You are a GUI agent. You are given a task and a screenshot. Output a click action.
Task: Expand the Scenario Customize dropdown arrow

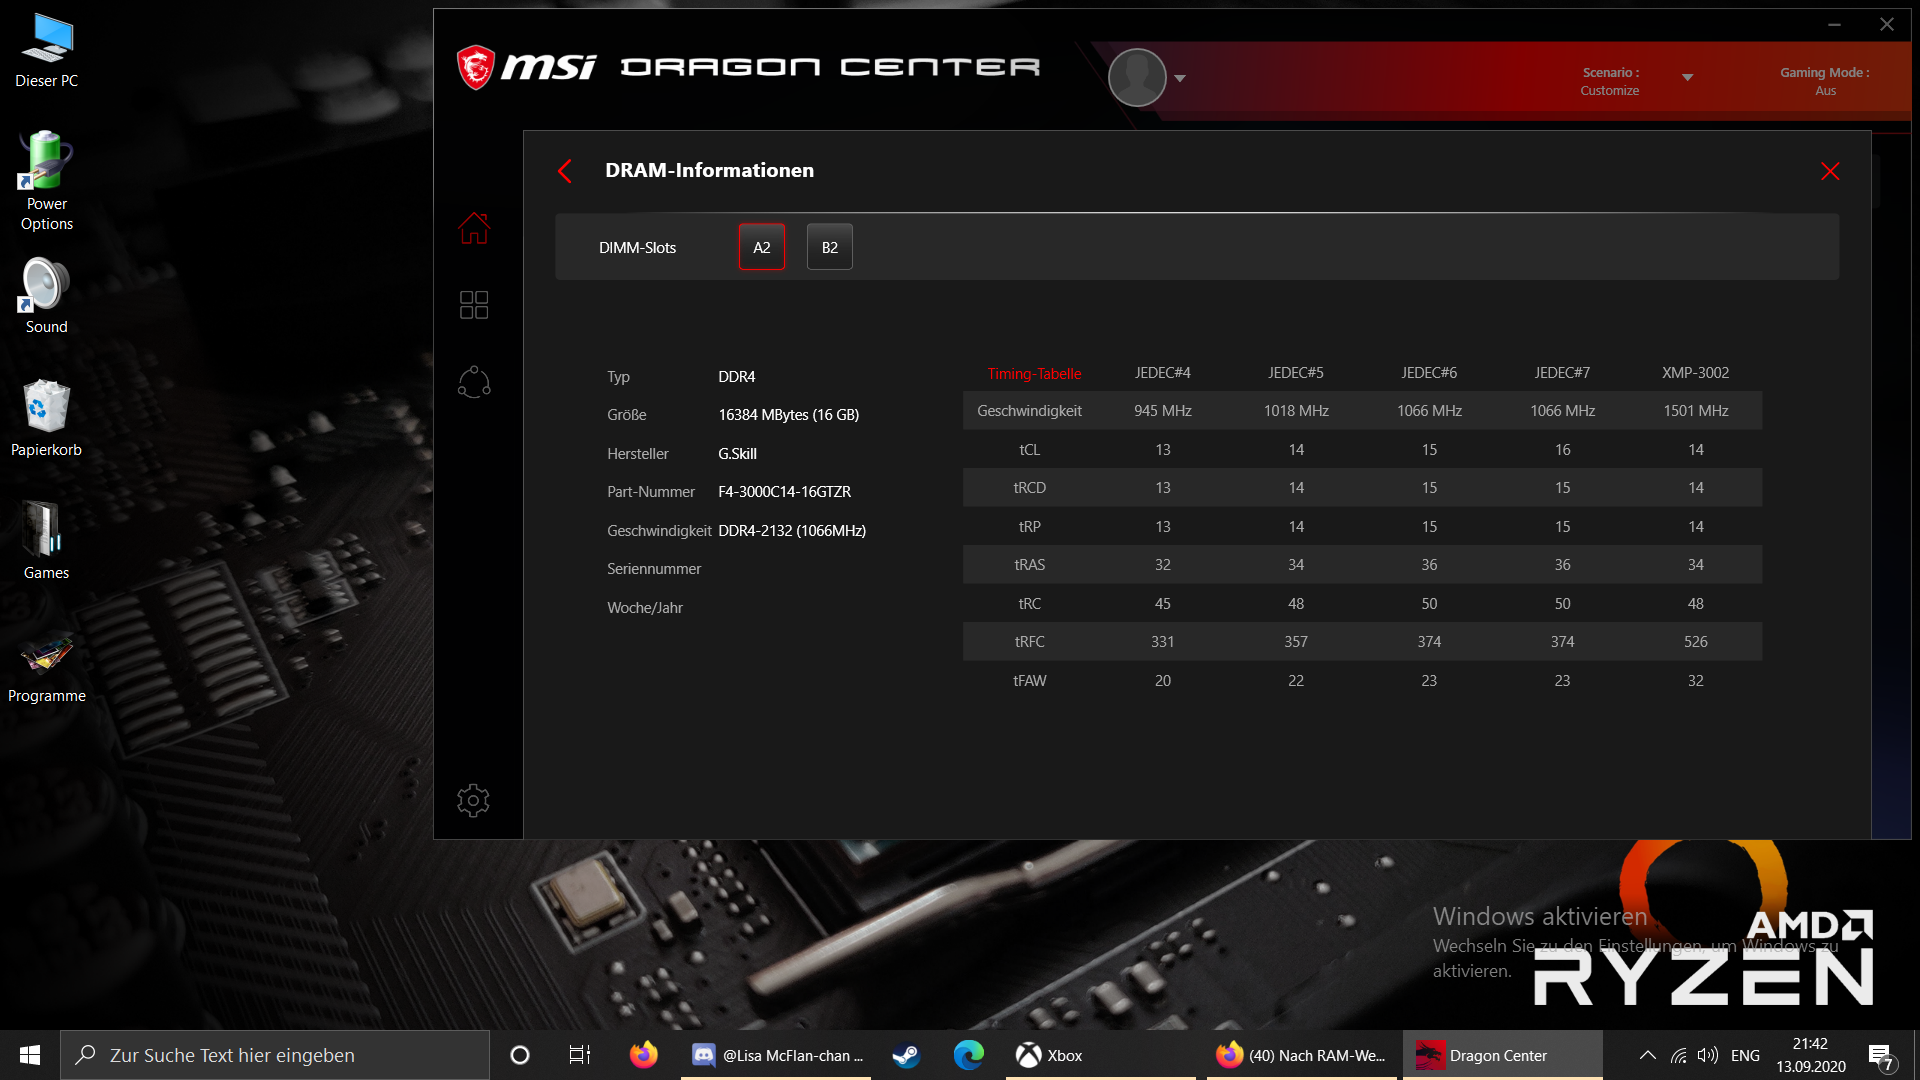[x=1688, y=78]
